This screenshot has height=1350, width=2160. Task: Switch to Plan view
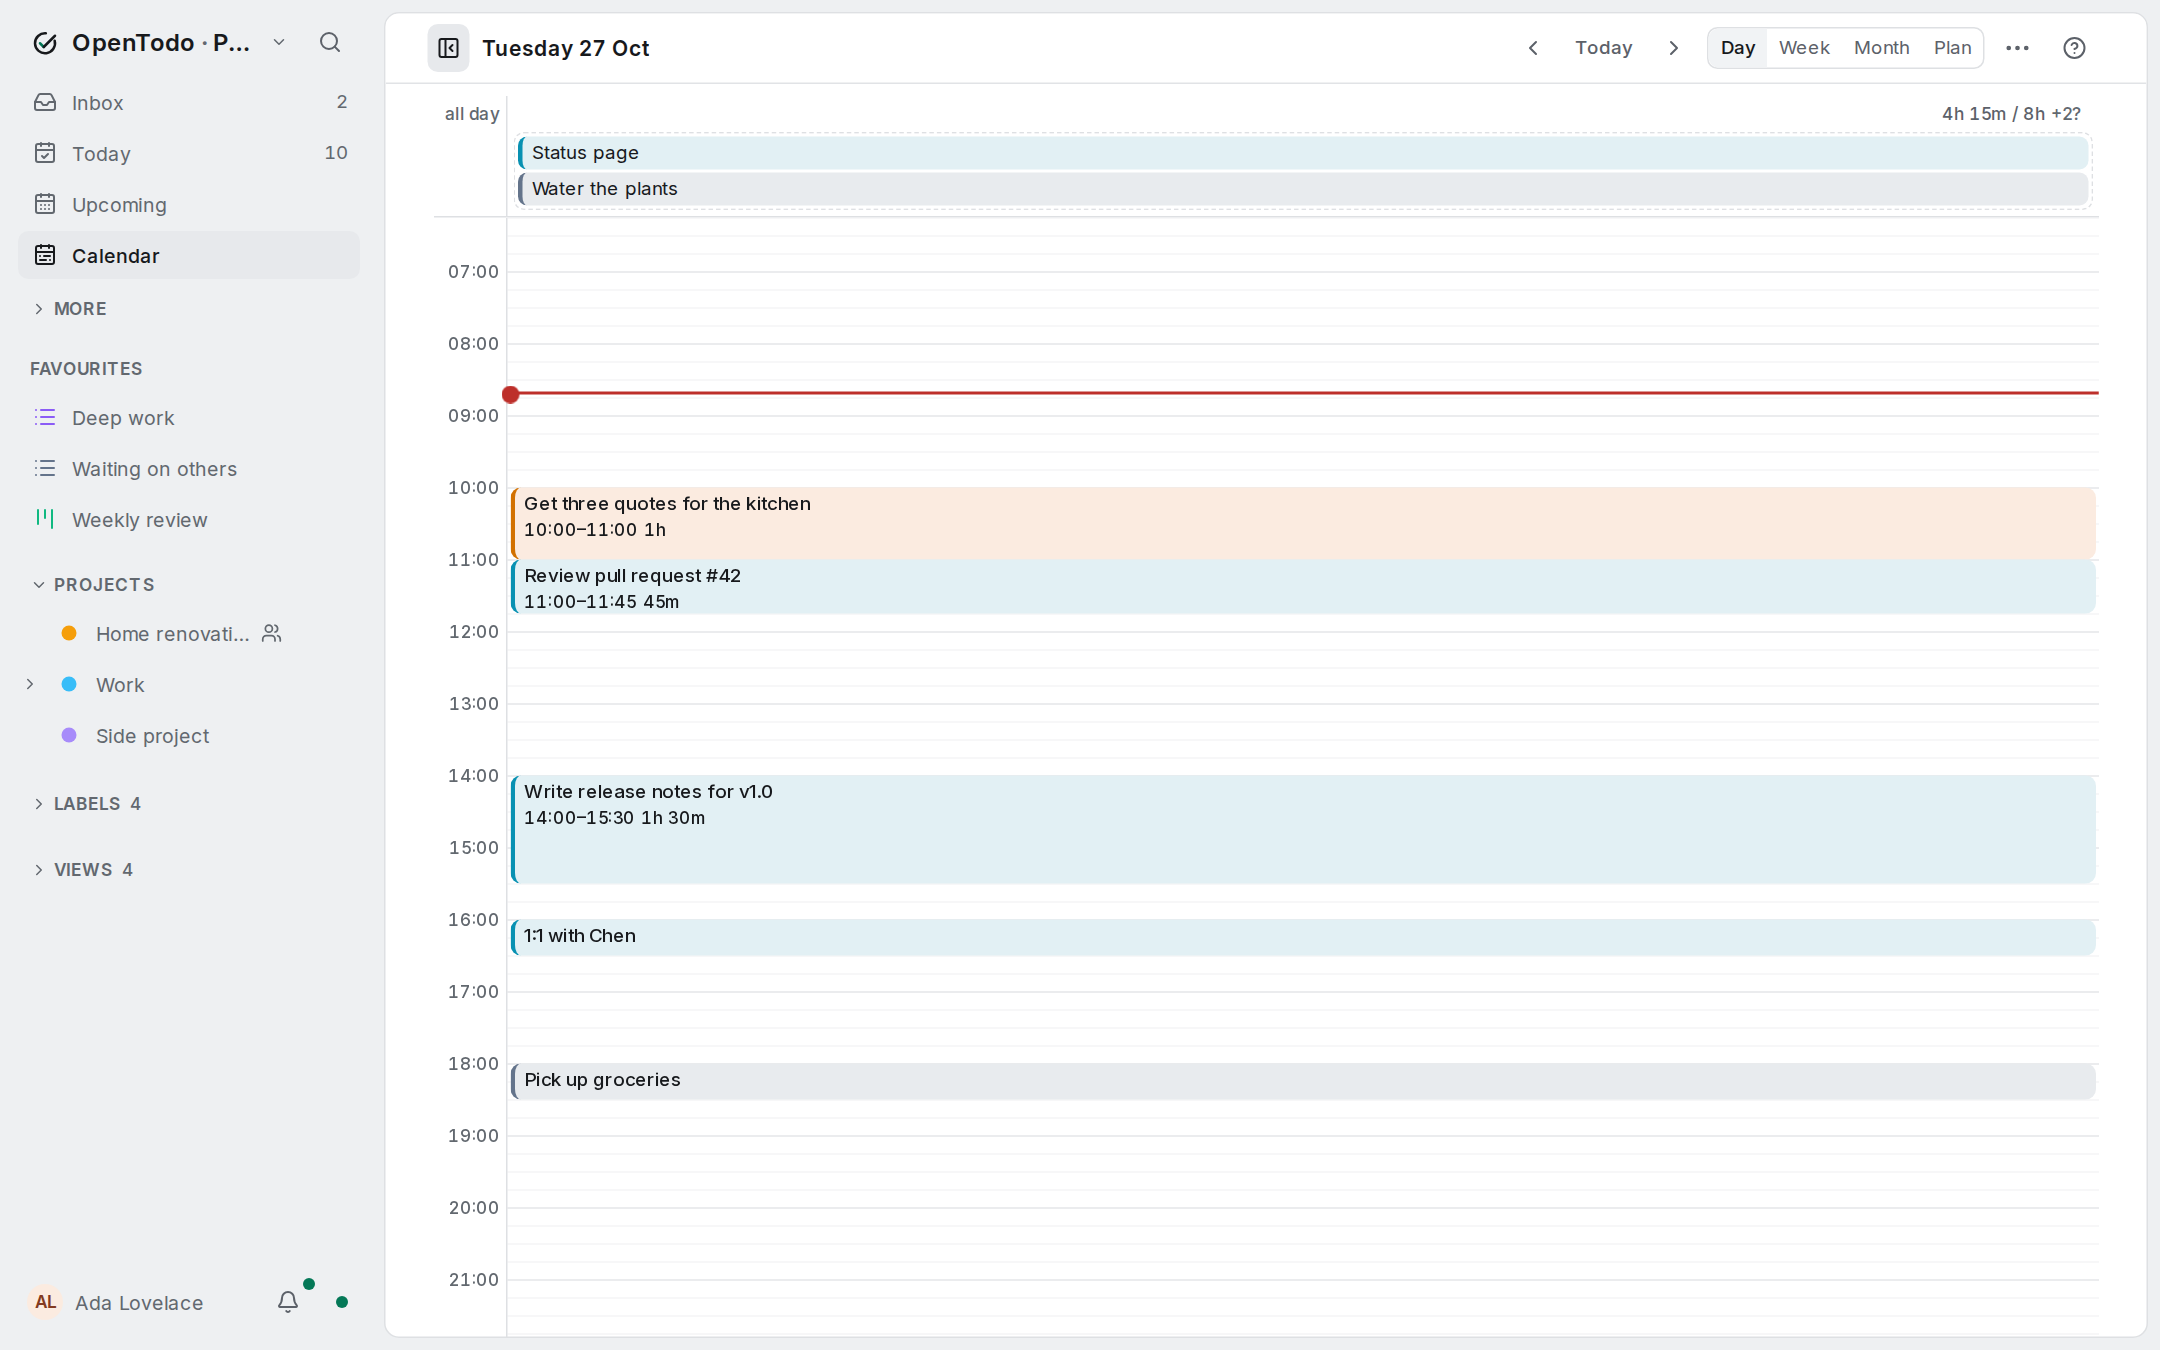1952,48
